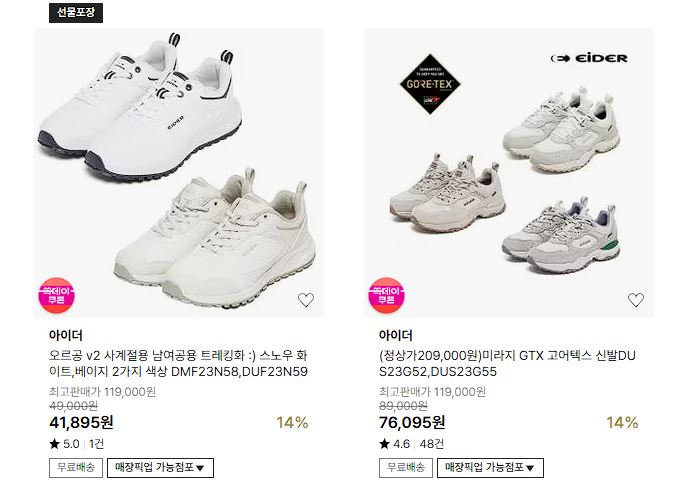Open white trekking shoes product image
This screenshot has height=496, width=687.
(179, 173)
